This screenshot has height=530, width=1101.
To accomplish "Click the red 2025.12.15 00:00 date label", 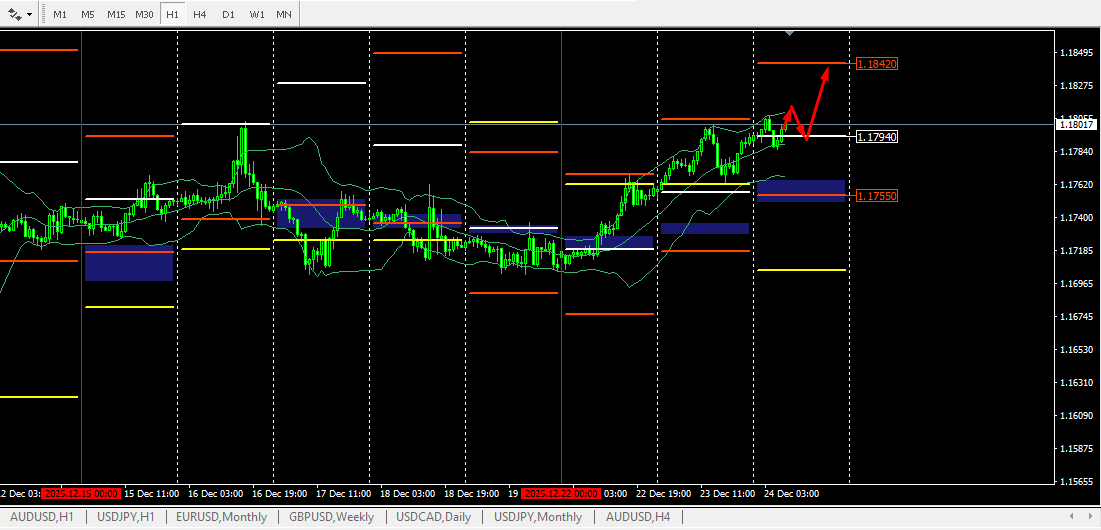I will pyautogui.click(x=81, y=493).
